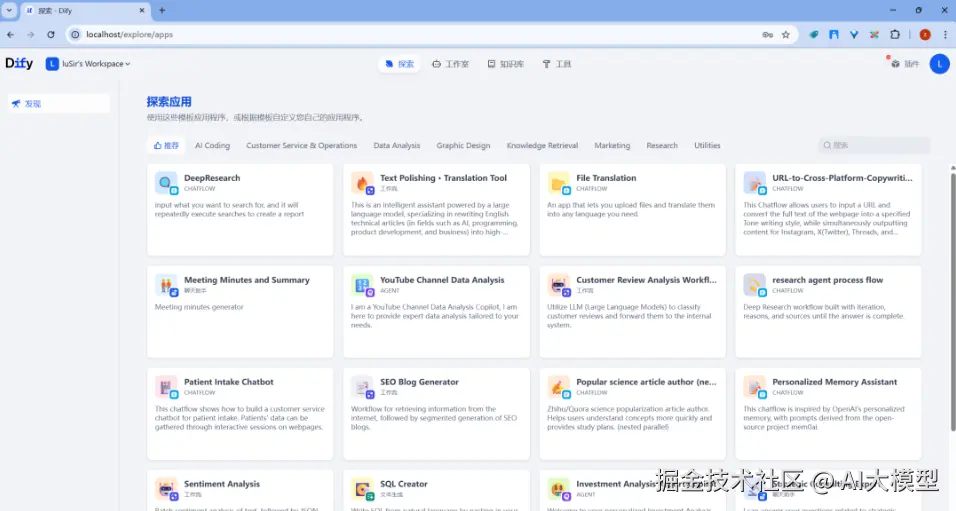Open Meeting Minutes and Summary title
956x511 pixels.
[x=246, y=280]
